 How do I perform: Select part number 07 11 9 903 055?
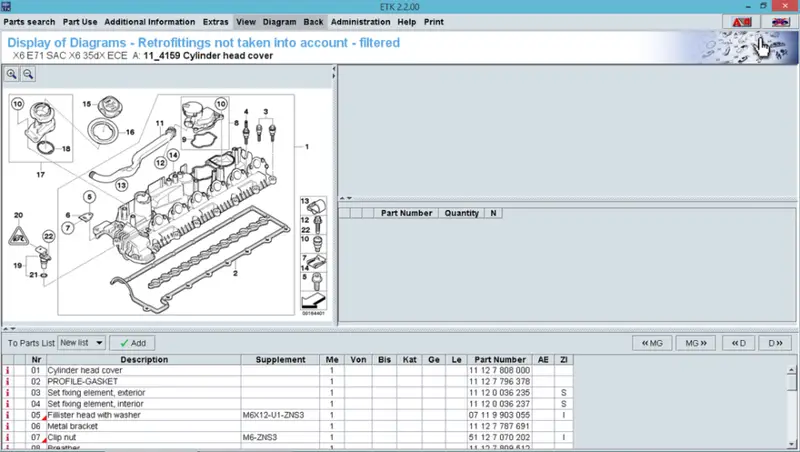click(499, 415)
